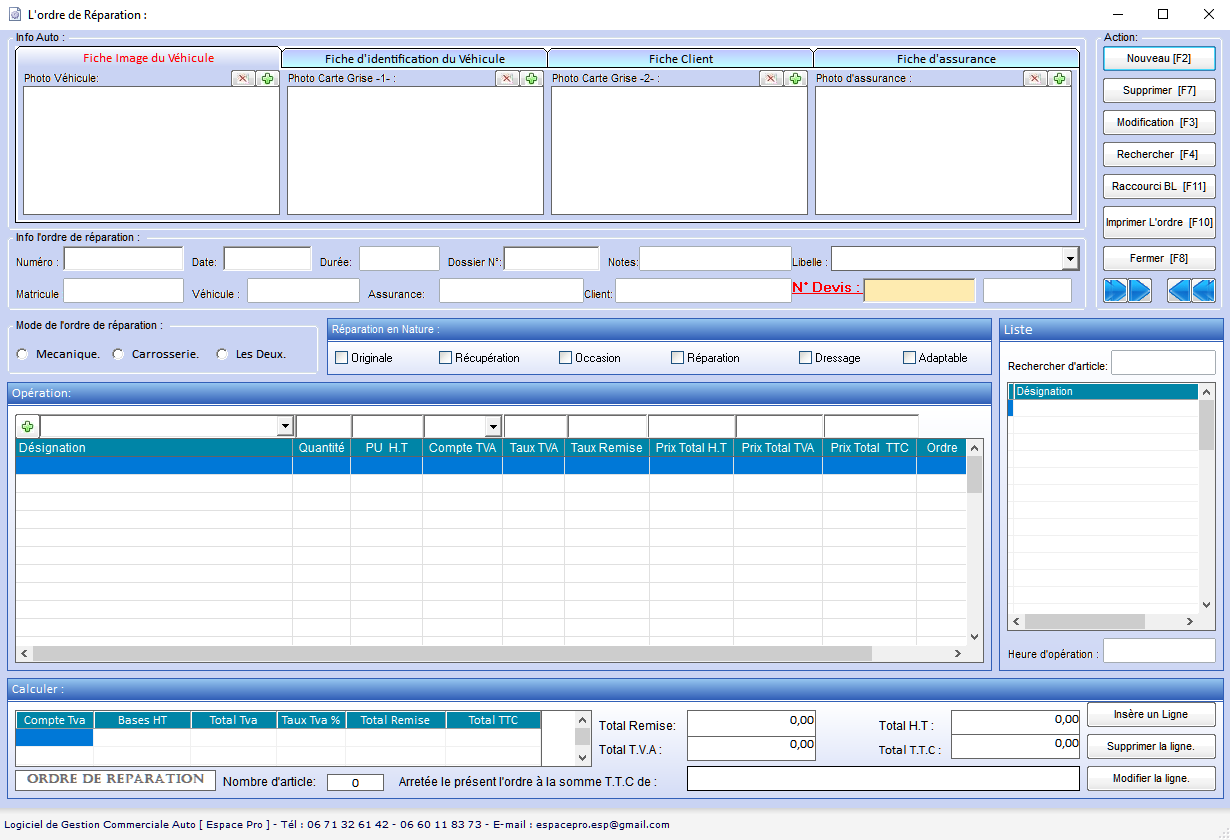Click the Rechercher d'article search field
Viewport: 1230px width, 840px height.
pos(1163,362)
